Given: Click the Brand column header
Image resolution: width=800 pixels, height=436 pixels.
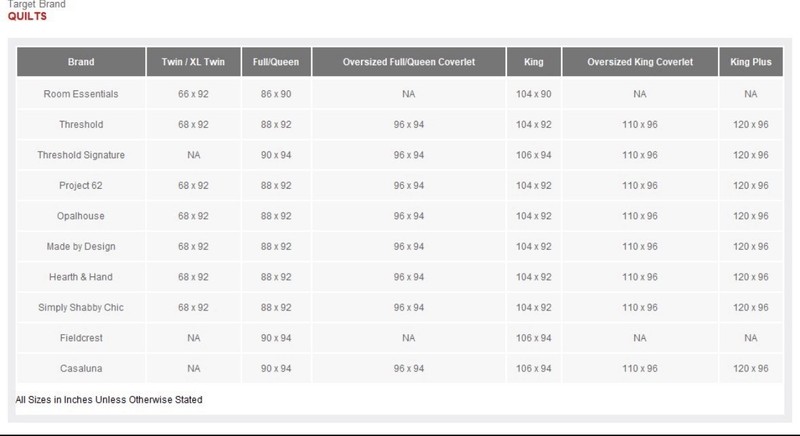Looking at the screenshot, I should [x=81, y=62].
